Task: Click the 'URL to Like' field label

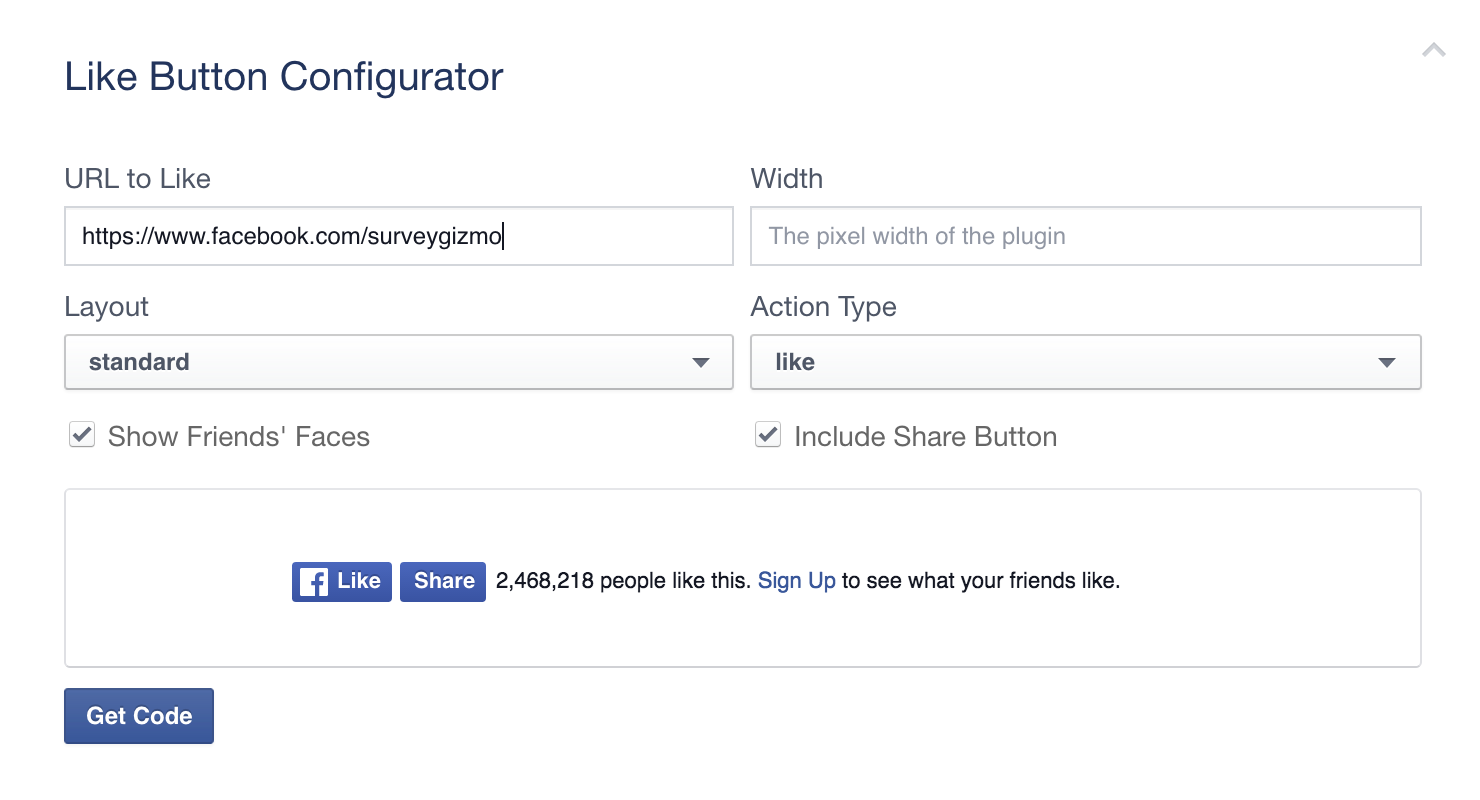Action: point(138,179)
